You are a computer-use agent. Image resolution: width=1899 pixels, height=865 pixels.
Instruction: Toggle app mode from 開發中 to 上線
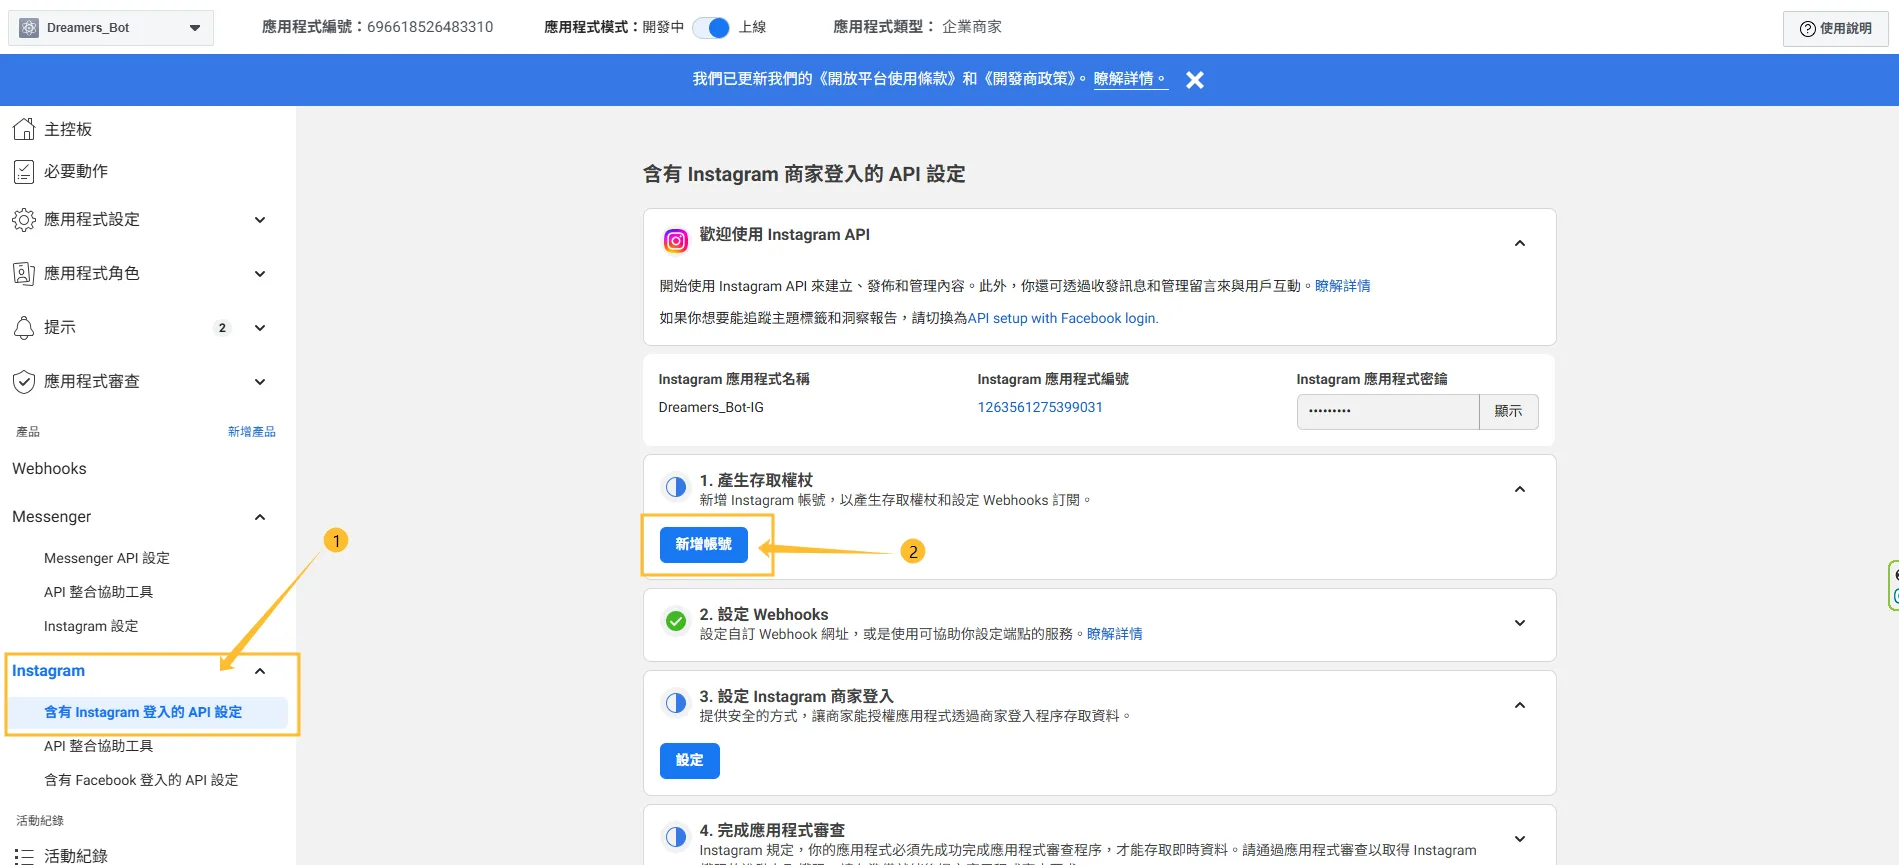pos(711,28)
